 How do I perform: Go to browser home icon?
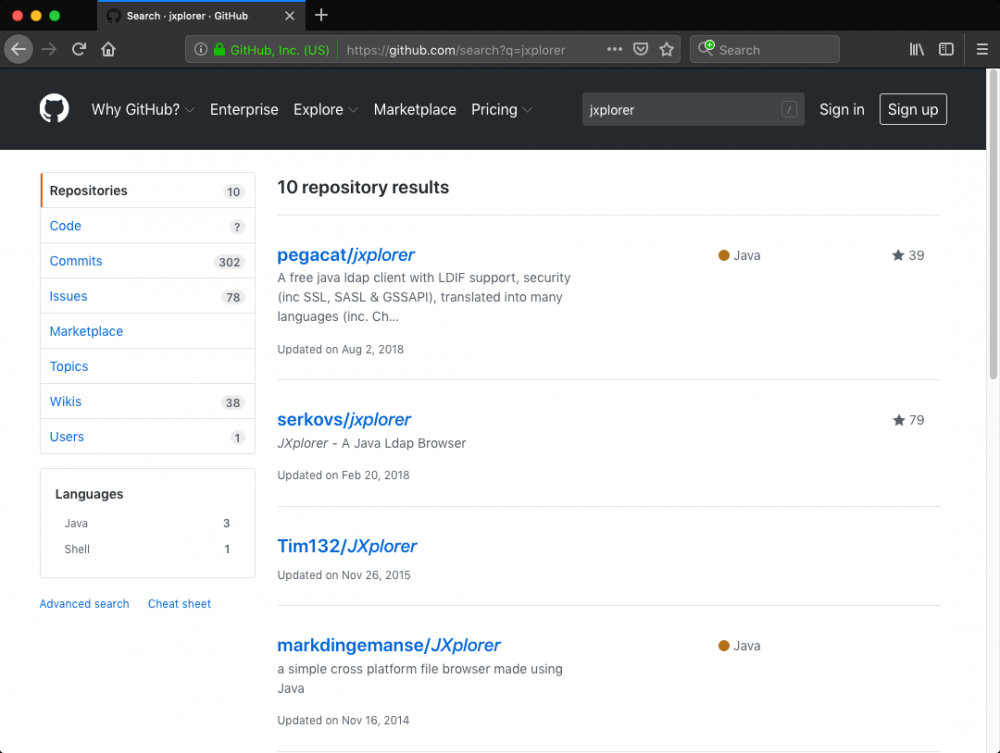(108, 49)
